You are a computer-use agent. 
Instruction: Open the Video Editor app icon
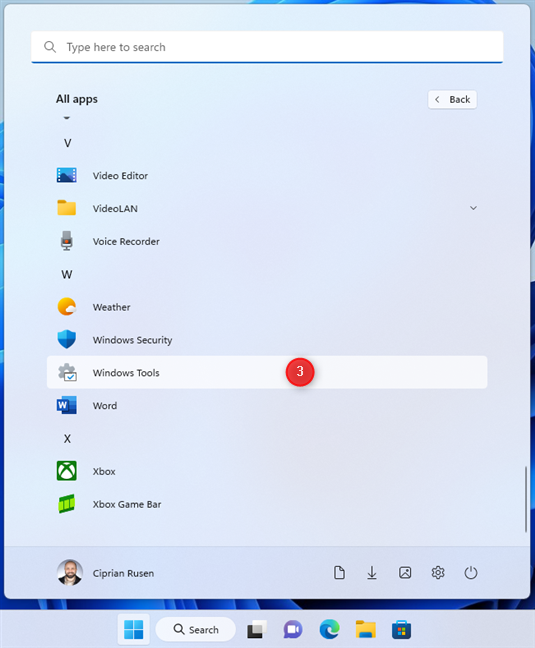coord(67,175)
